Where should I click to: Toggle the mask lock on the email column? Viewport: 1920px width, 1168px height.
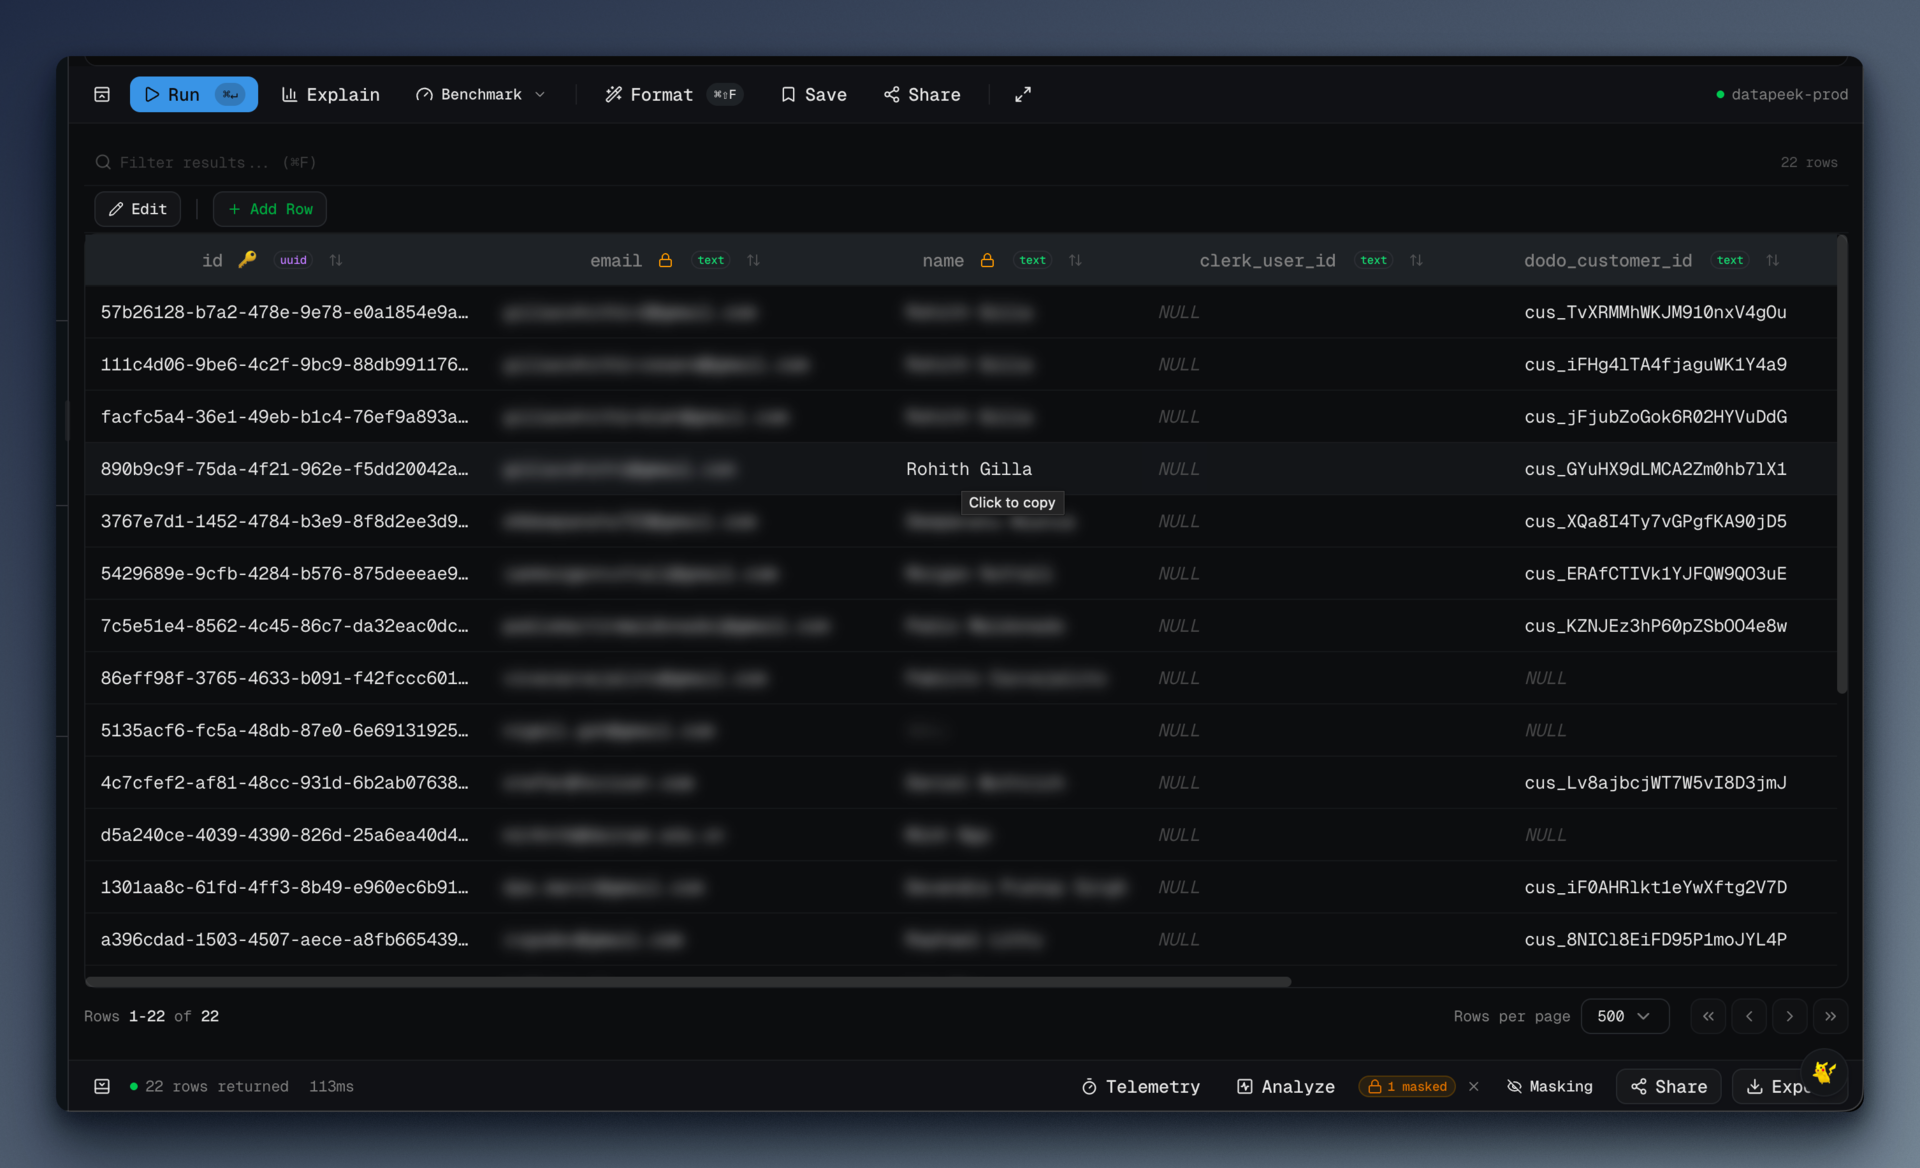(665, 260)
